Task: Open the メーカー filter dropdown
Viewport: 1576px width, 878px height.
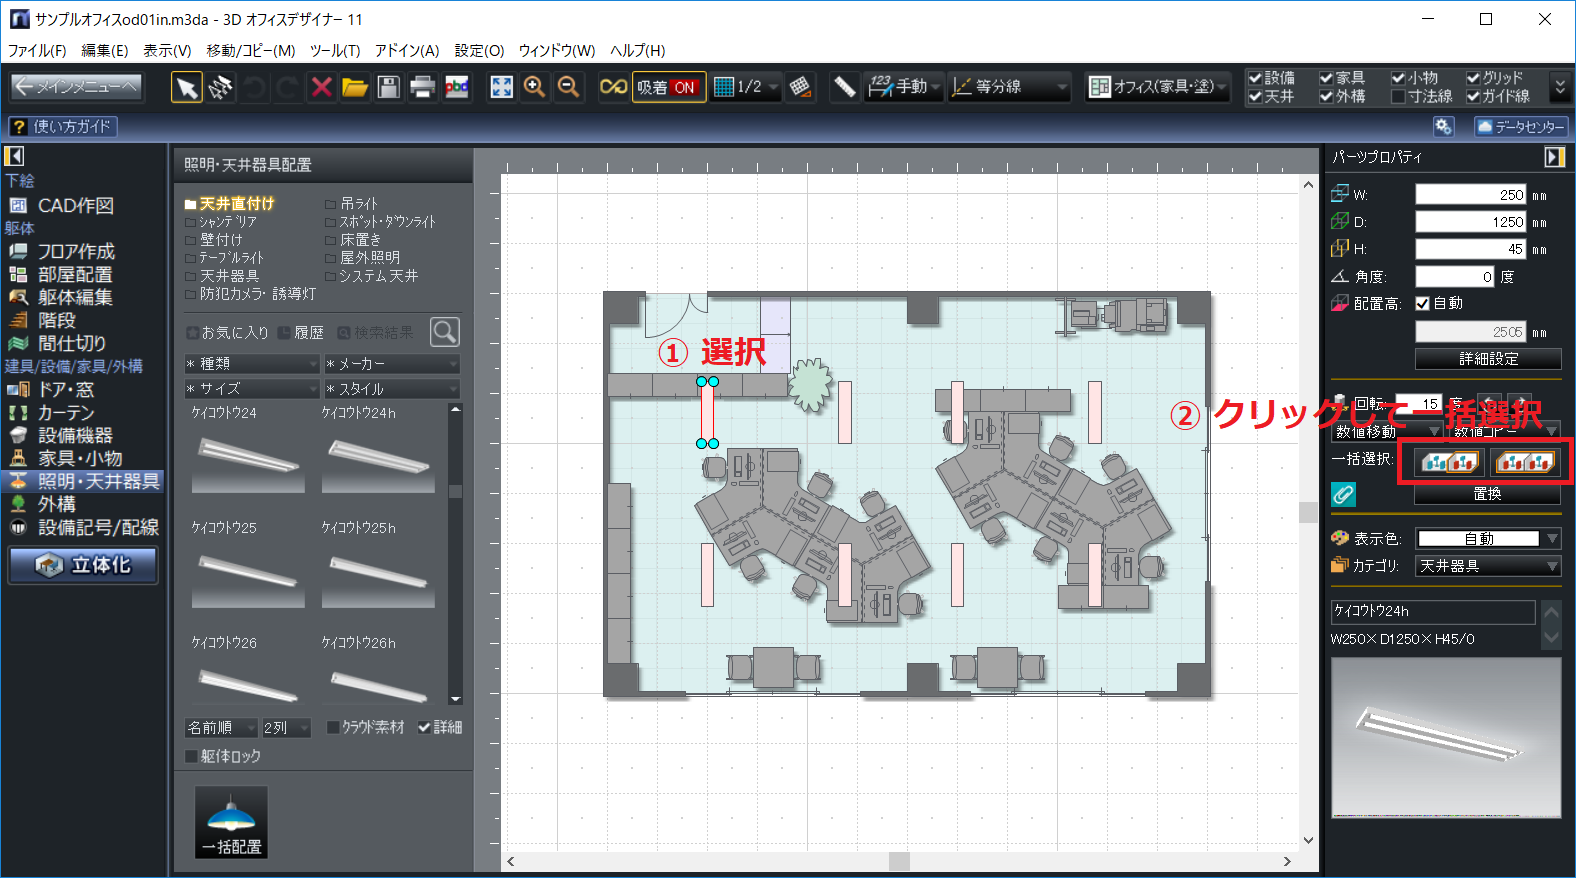Action: coord(392,364)
